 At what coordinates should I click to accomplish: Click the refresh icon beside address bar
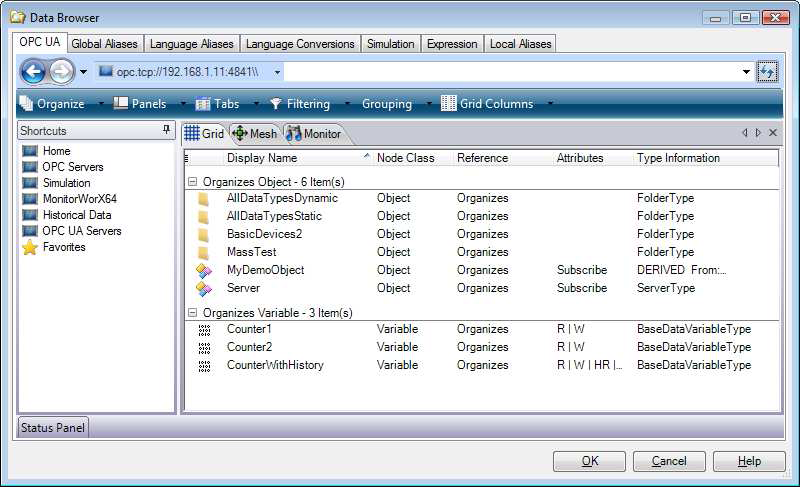pos(767,72)
